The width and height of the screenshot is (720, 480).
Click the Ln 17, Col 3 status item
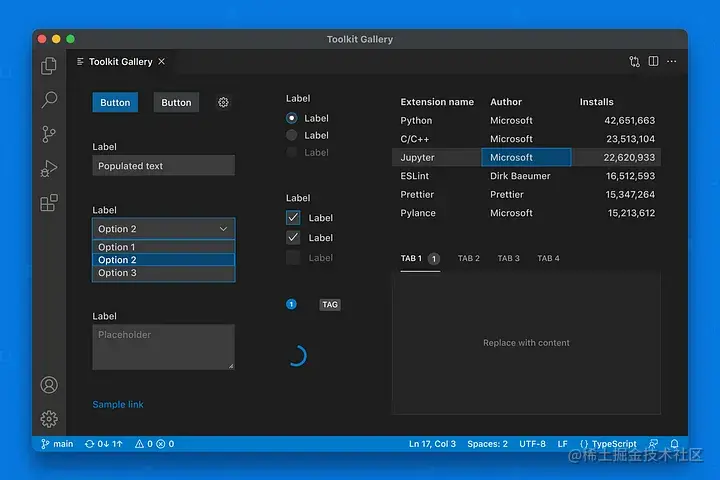coord(433,444)
